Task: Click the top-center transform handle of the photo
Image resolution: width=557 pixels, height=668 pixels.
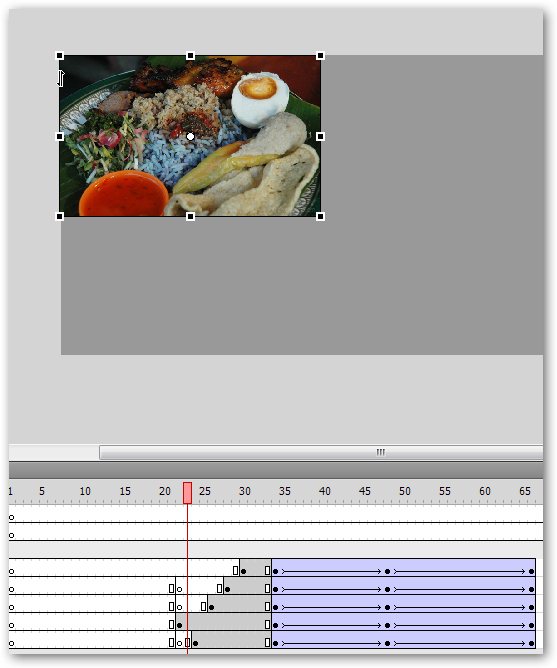Action: tap(190, 56)
